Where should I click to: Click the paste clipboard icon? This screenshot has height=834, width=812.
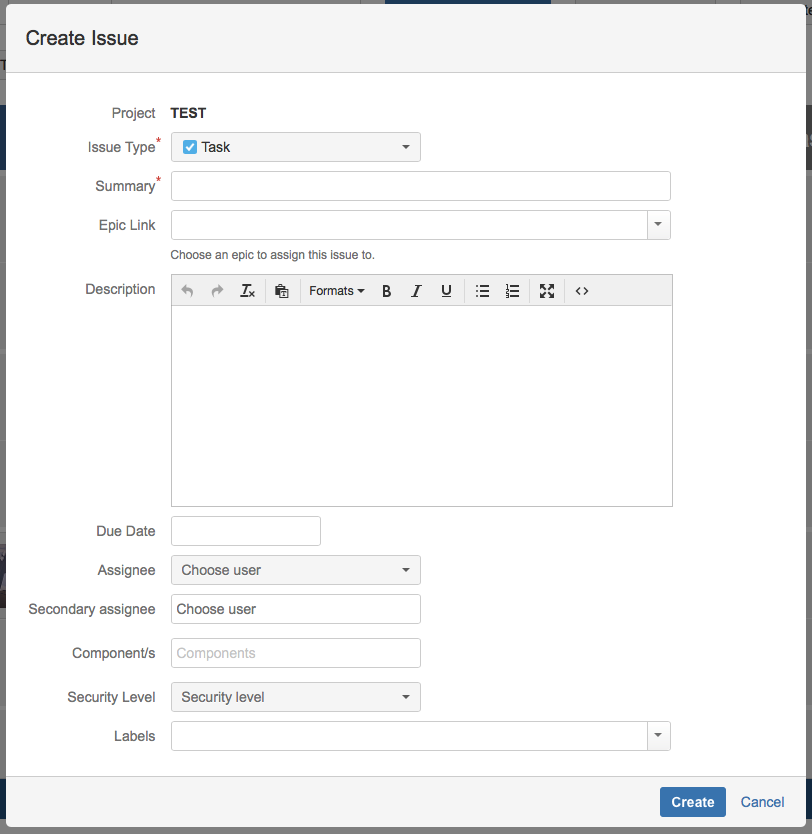pos(282,291)
